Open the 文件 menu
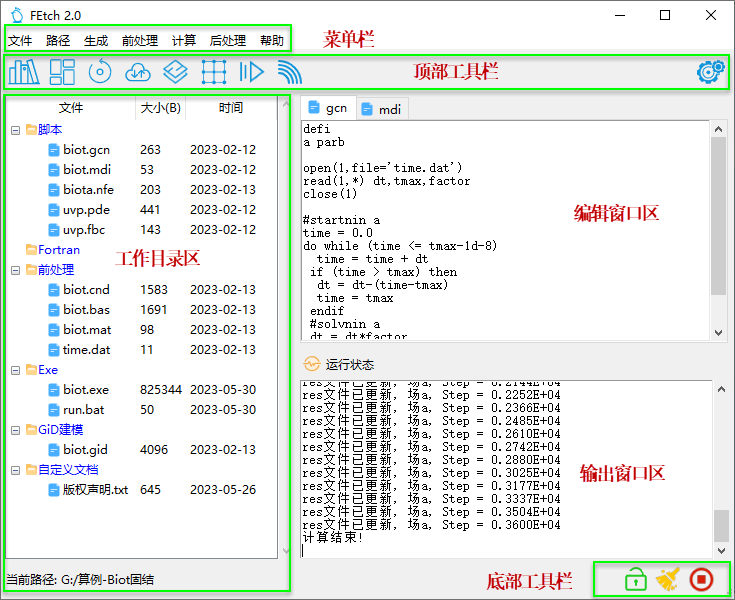 pyautogui.click(x=20, y=41)
